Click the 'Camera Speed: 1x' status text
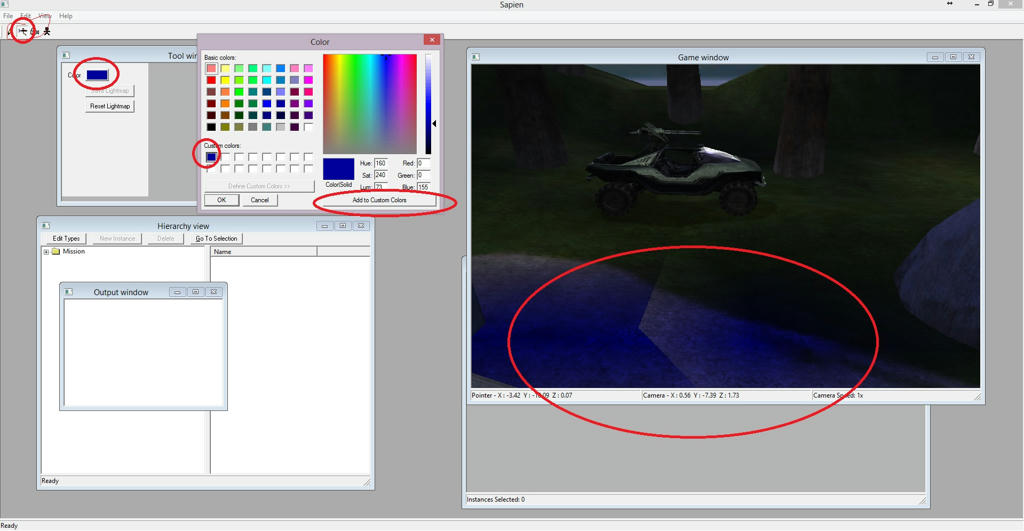Viewport: 1024px width, 531px height. tap(838, 395)
